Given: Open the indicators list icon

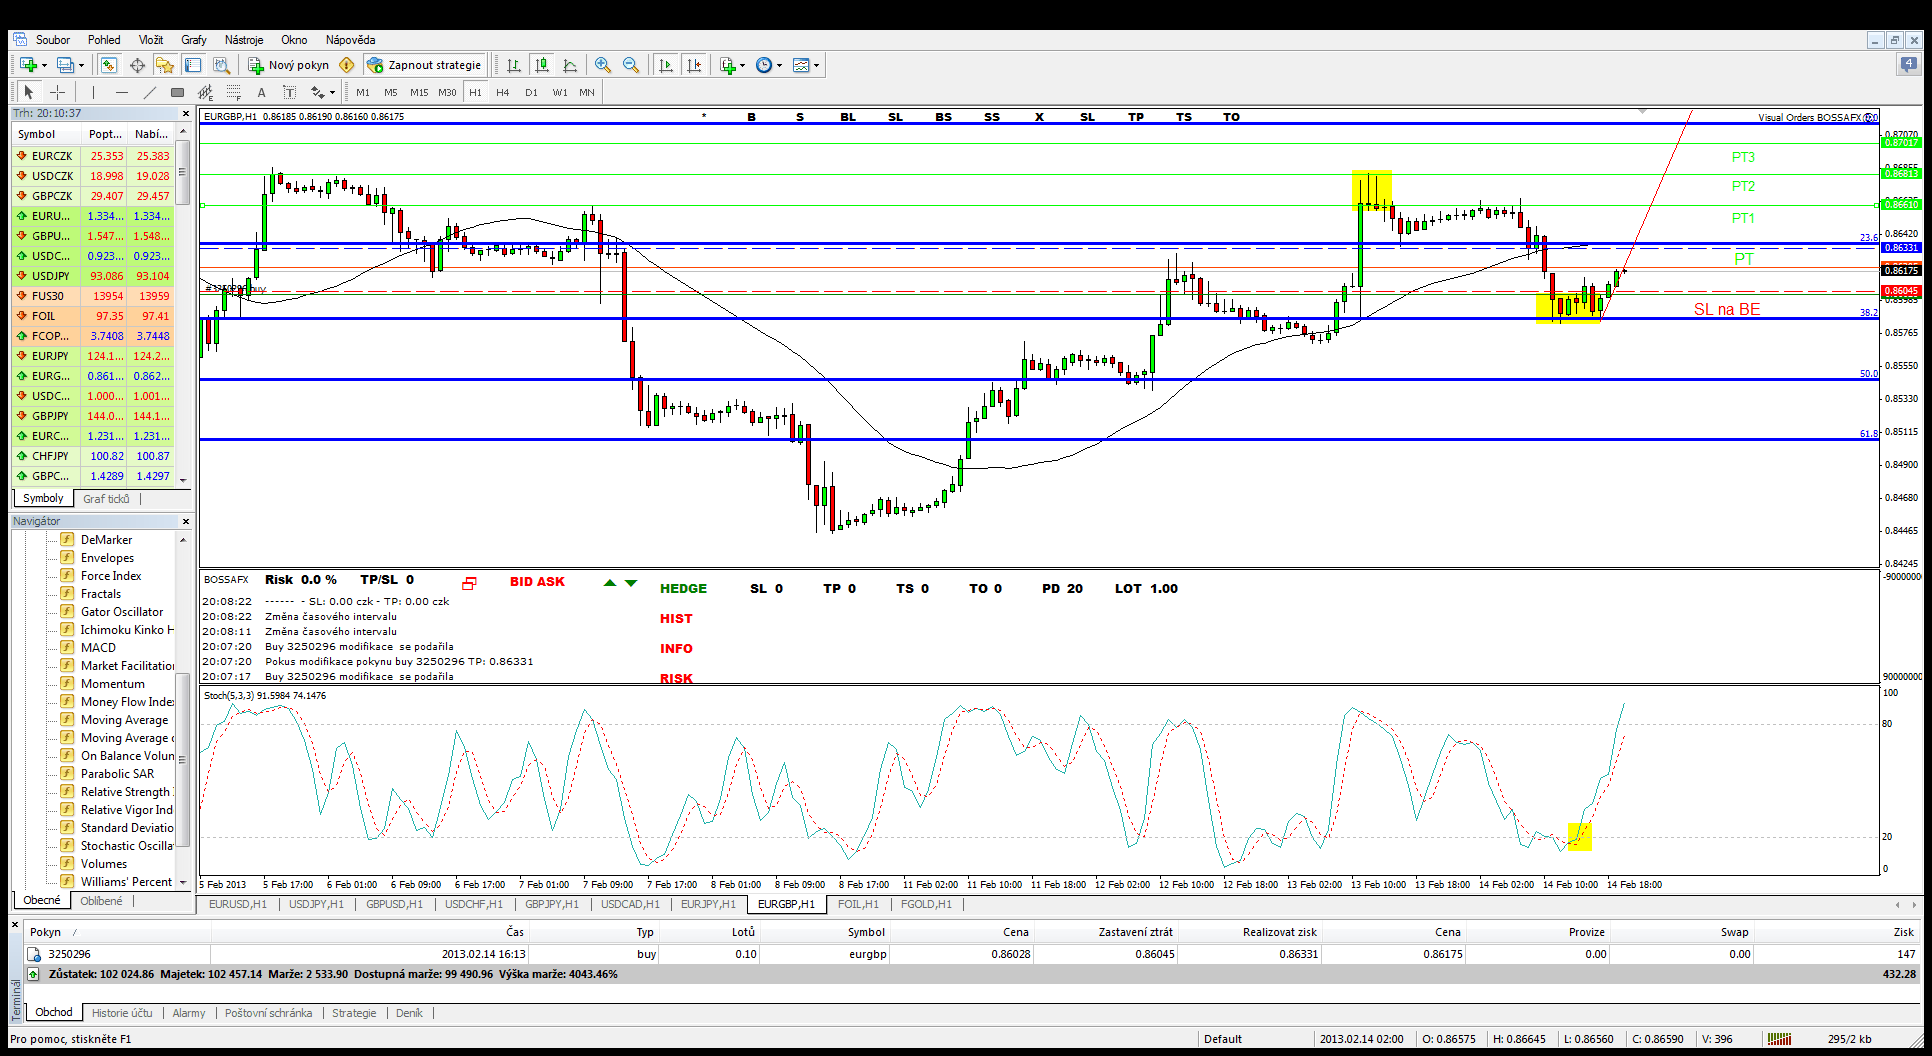Looking at the screenshot, I should (x=727, y=65).
